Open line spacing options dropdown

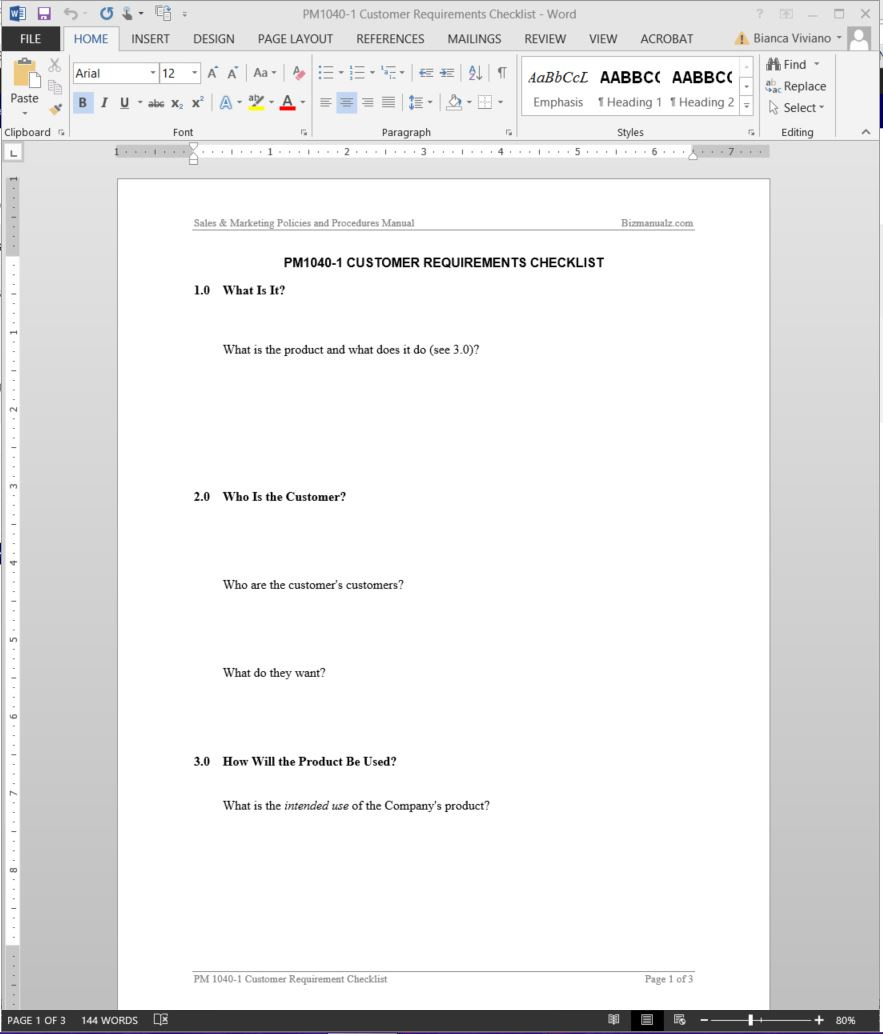(421, 102)
